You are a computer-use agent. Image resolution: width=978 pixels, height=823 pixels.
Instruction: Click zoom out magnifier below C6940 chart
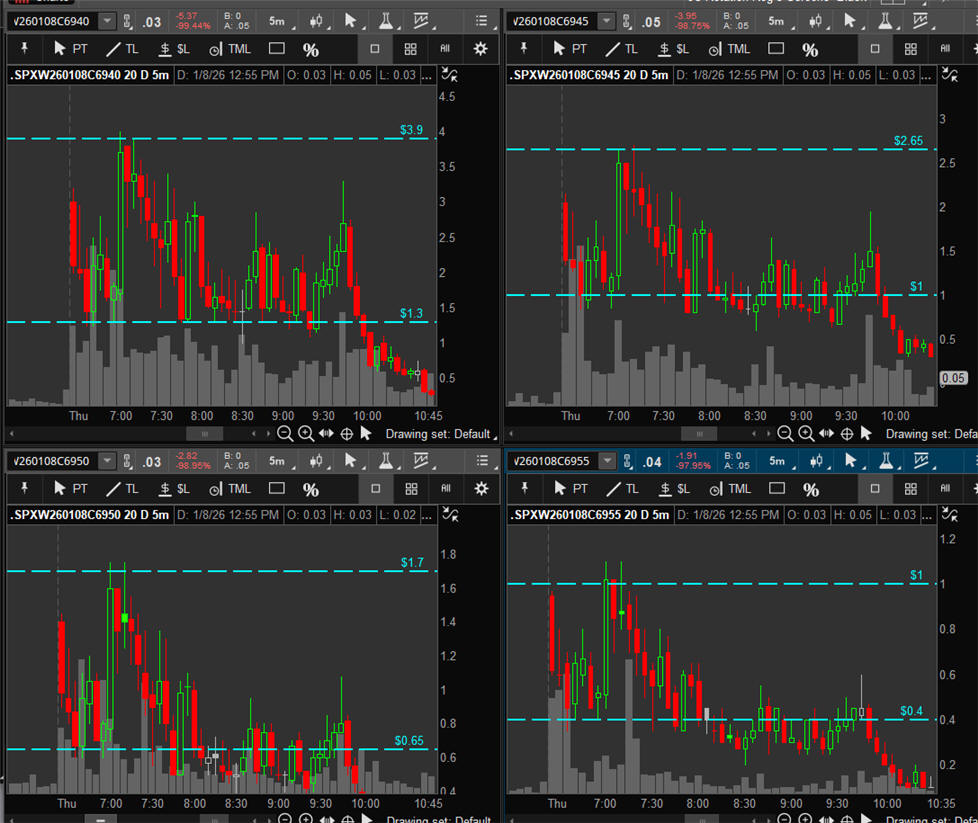tap(285, 433)
